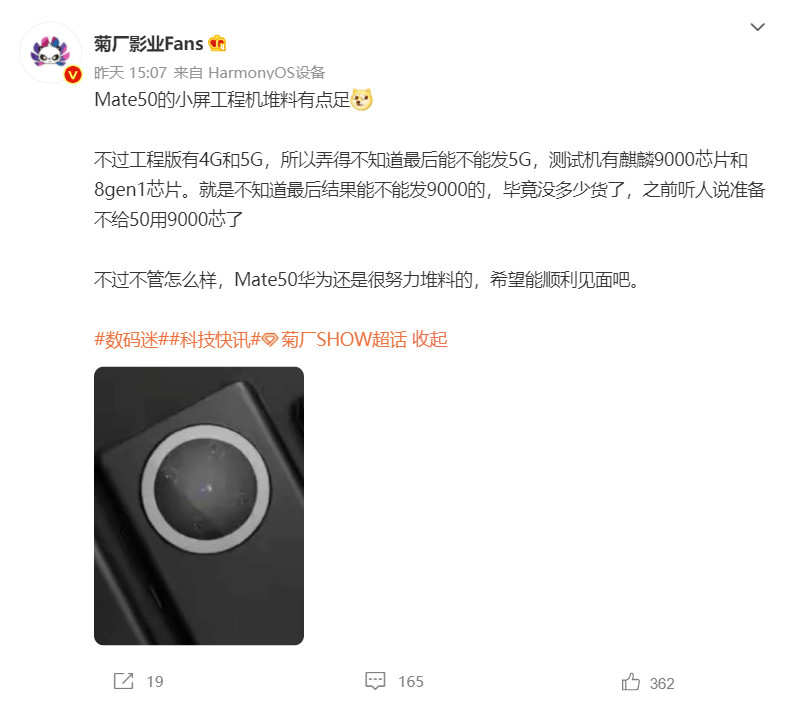Open comments via speech bubble icon
Screen dimensions: 791x703
tap(375, 681)
